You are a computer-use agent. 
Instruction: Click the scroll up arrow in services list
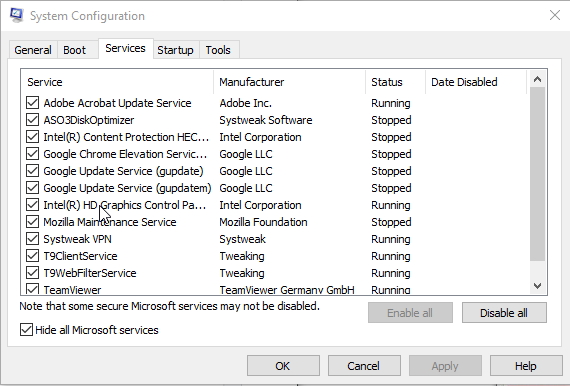pyautogui.click(x=537, y=80)
